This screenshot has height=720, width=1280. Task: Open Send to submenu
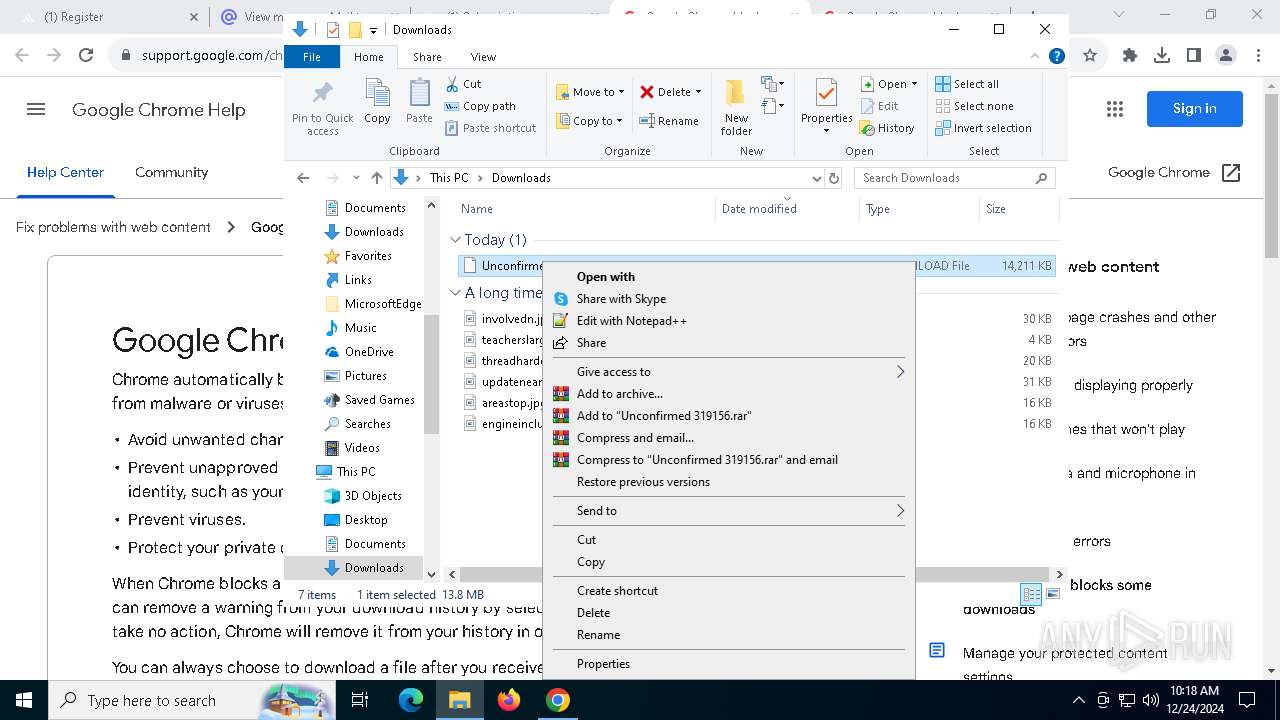[x=728, y=511]
